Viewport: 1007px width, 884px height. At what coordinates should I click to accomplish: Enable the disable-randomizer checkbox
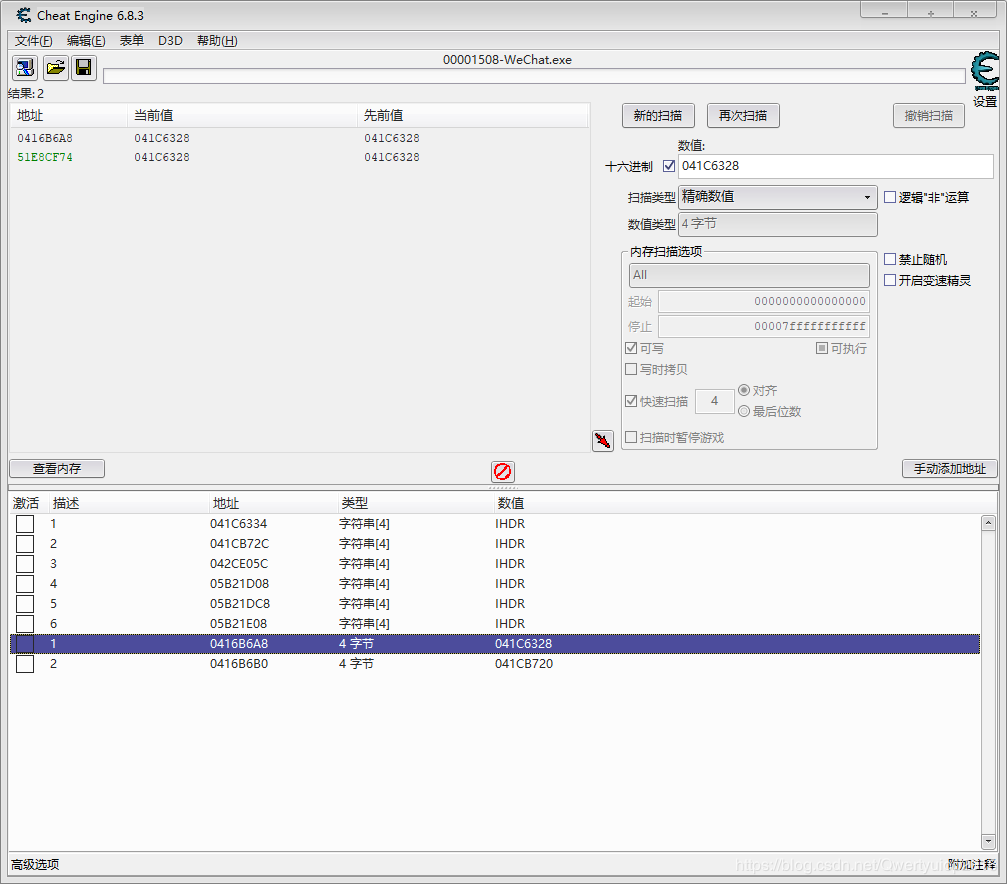coord(890,259)
